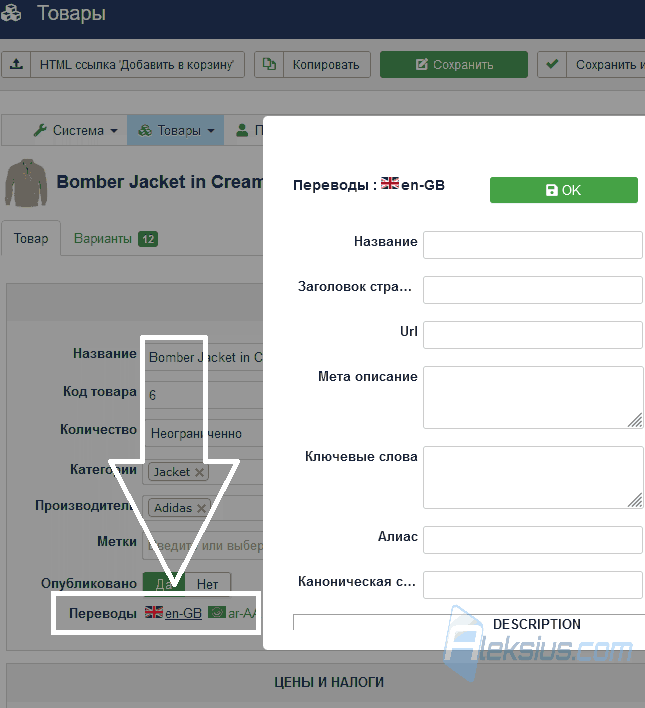Click the Количество field
This screenshot has height=708, width=645.
[203, 433]
